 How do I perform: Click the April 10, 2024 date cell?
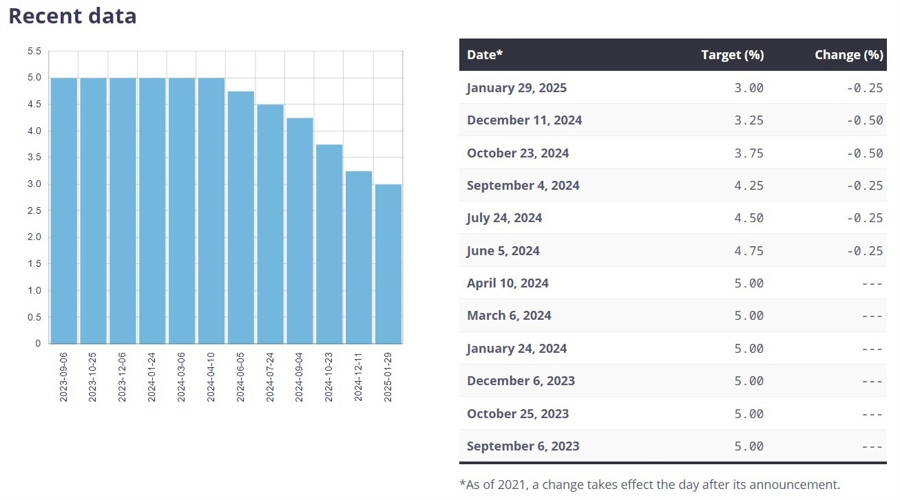(x=507, y=283)
